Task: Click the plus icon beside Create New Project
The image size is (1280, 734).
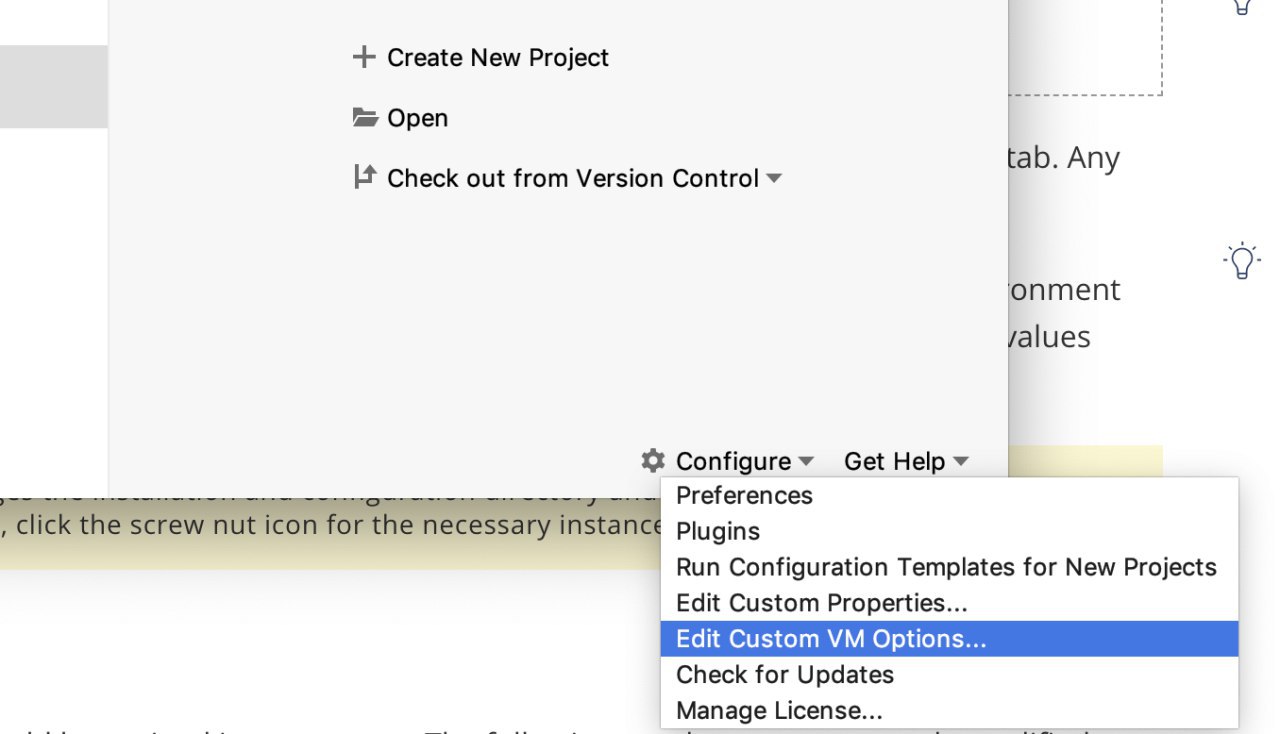Action: 364,57
